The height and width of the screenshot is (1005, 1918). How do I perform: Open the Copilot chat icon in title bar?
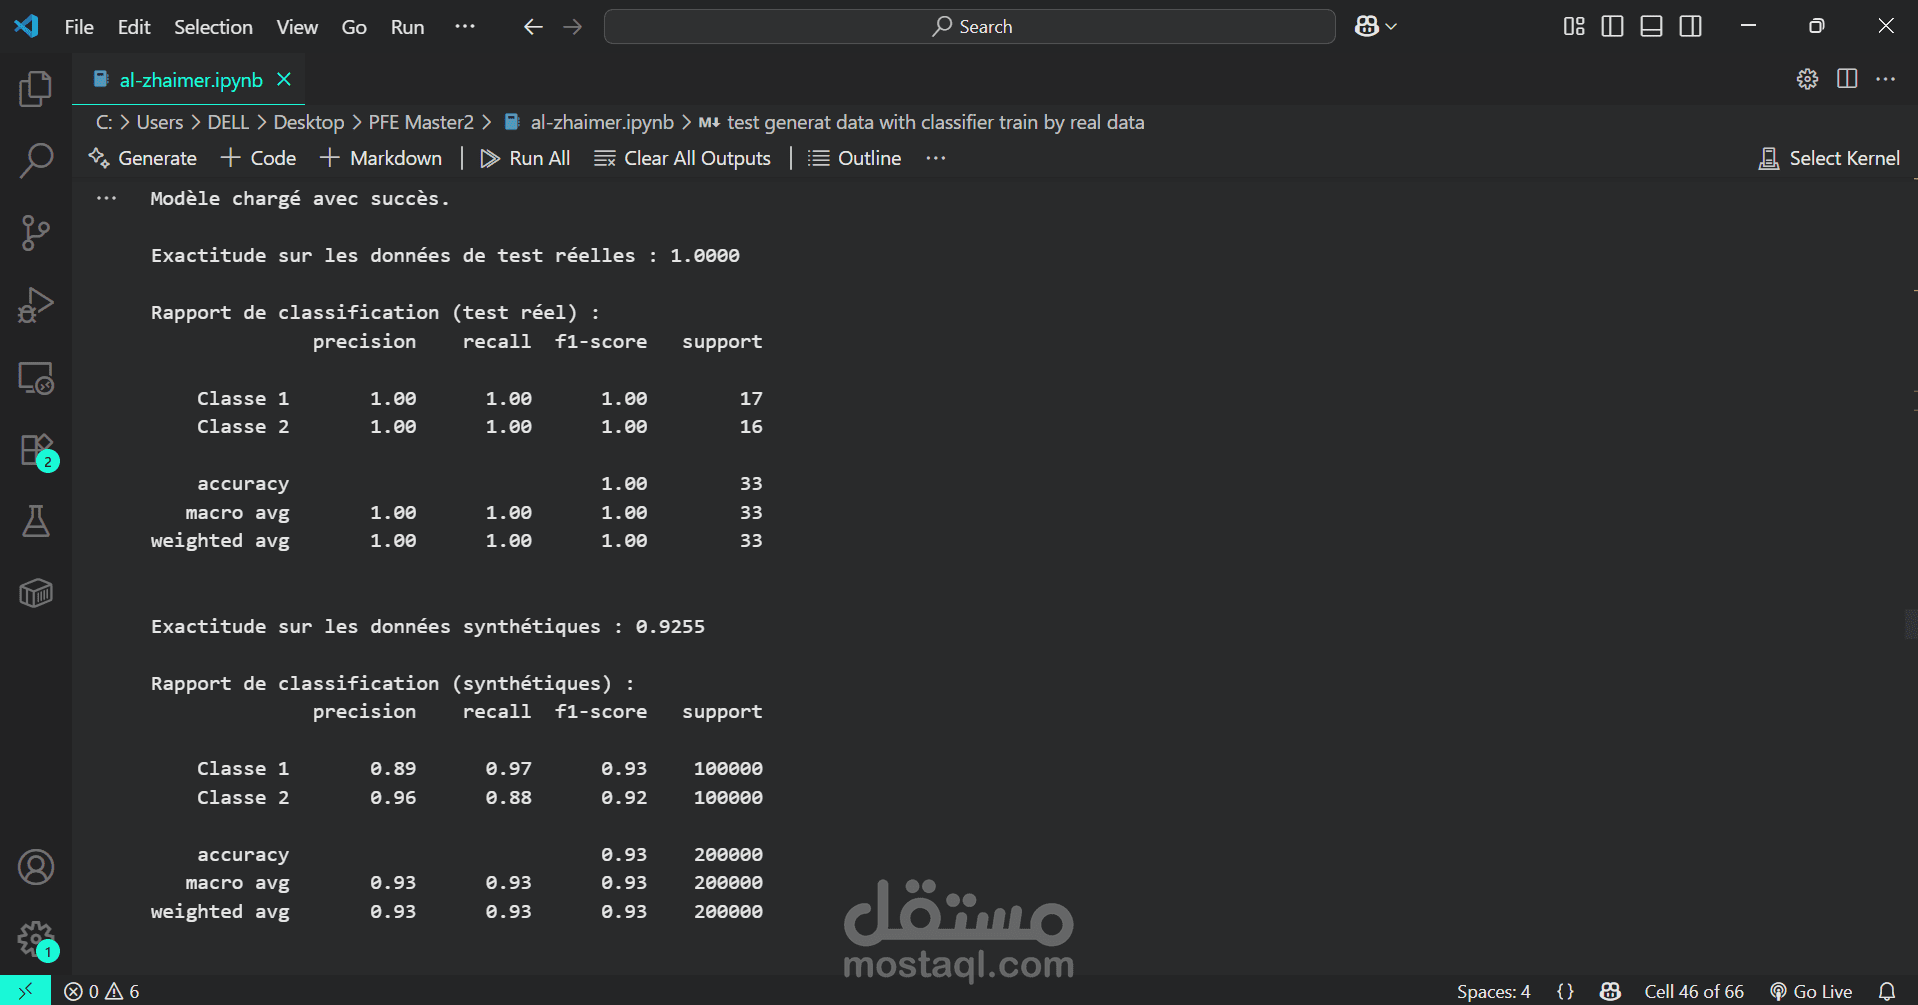pyautogui.click(x=1367, y=27)
